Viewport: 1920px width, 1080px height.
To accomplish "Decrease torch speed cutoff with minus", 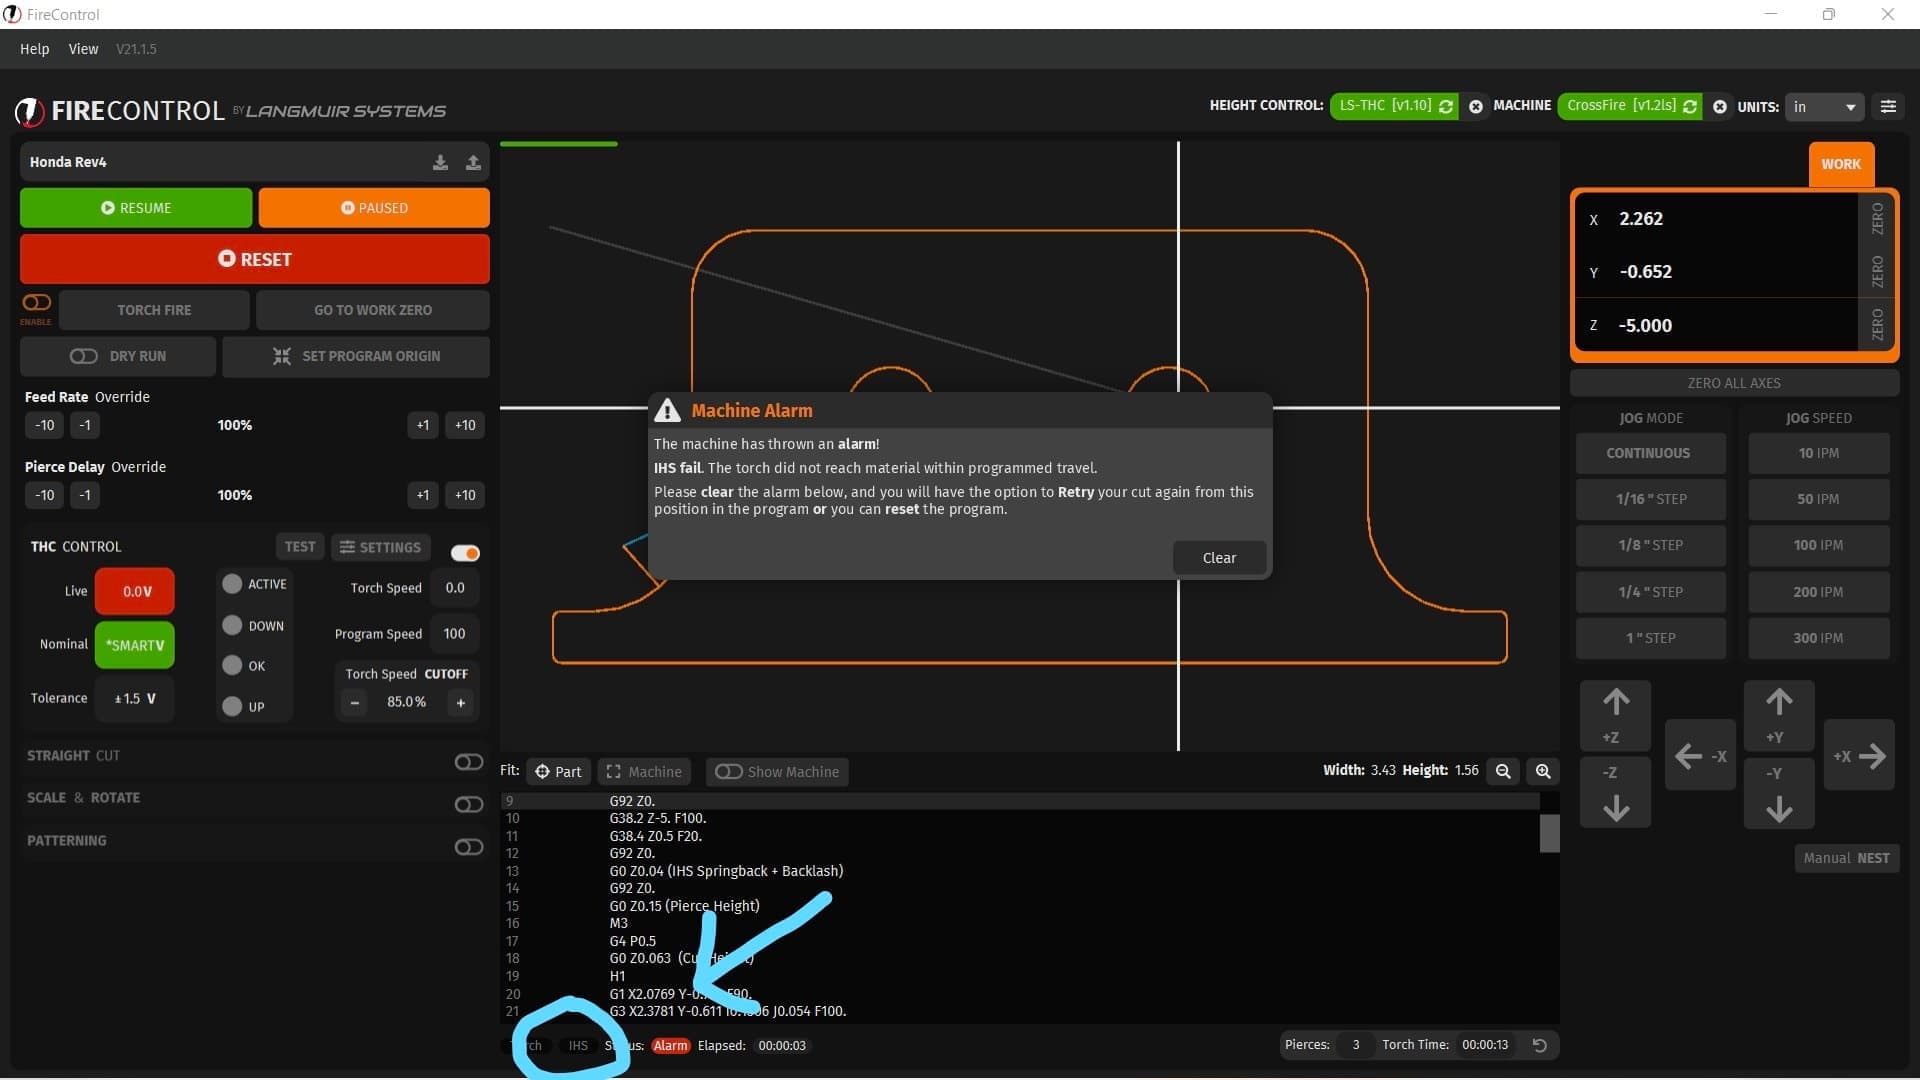I will [x=354, y=702].
